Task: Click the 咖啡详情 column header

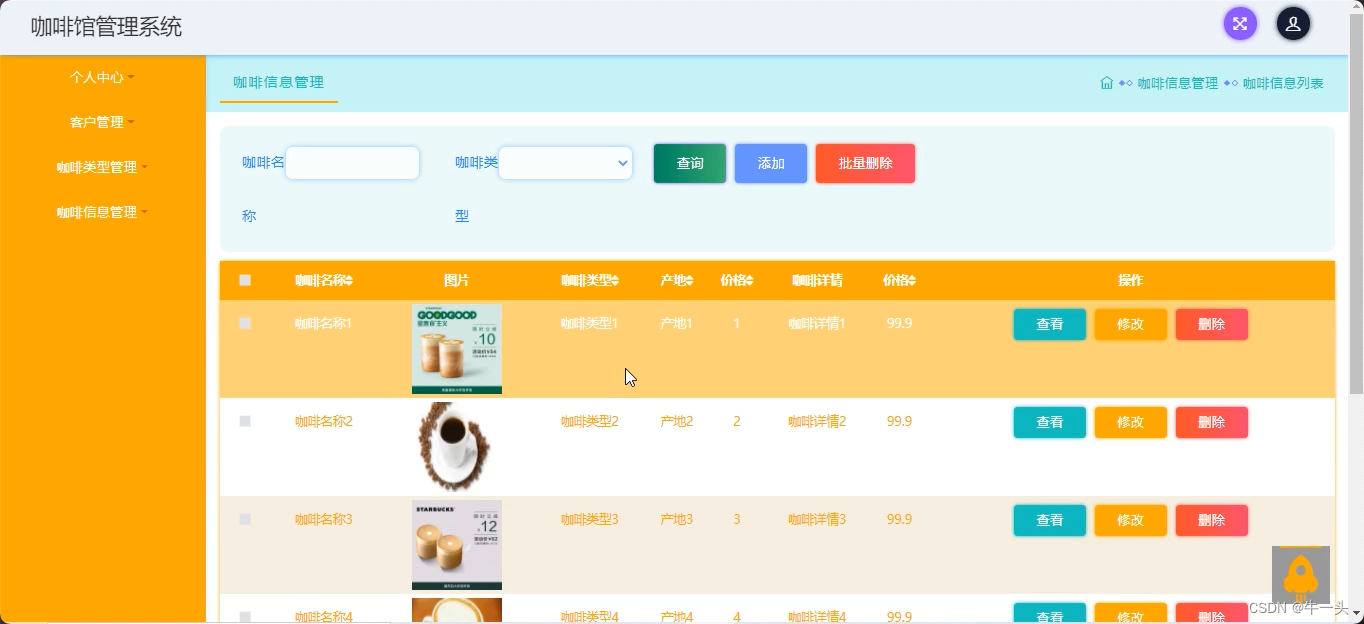Action: (817, 281)
